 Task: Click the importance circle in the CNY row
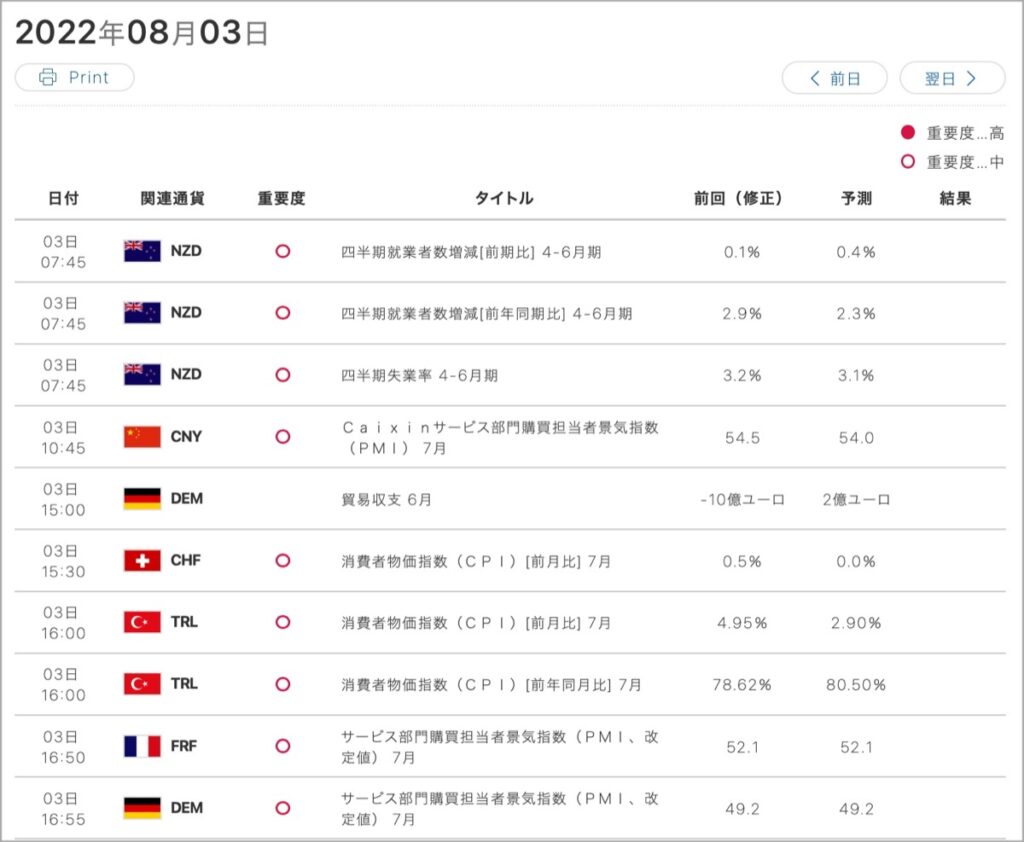click(x=283, y=436)
